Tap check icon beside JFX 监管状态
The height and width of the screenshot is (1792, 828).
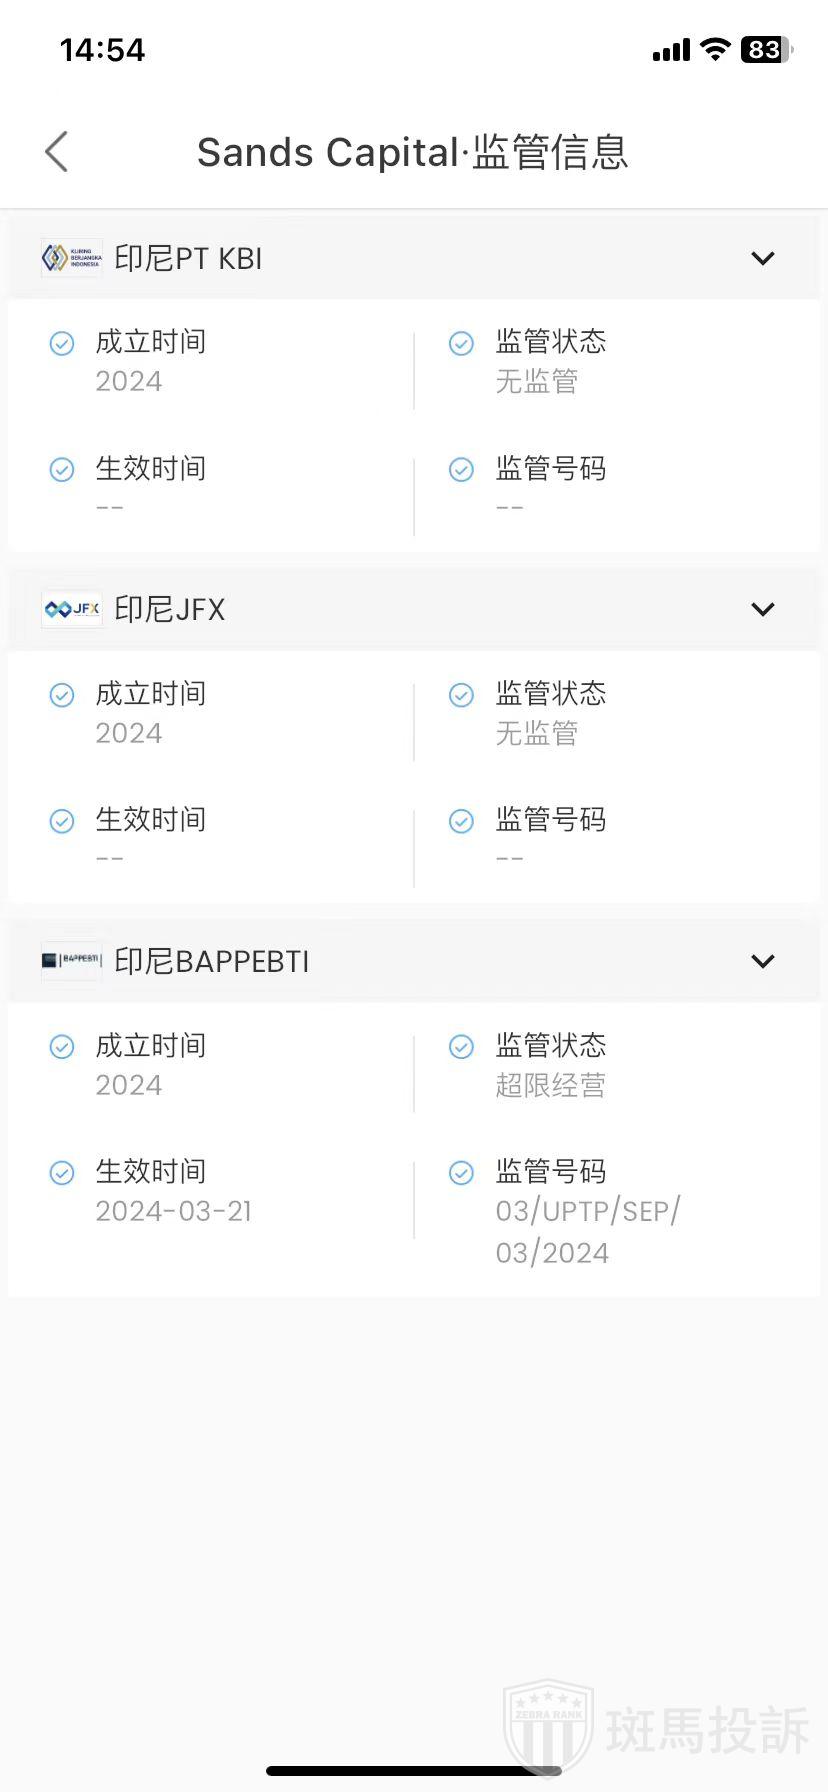461,695
